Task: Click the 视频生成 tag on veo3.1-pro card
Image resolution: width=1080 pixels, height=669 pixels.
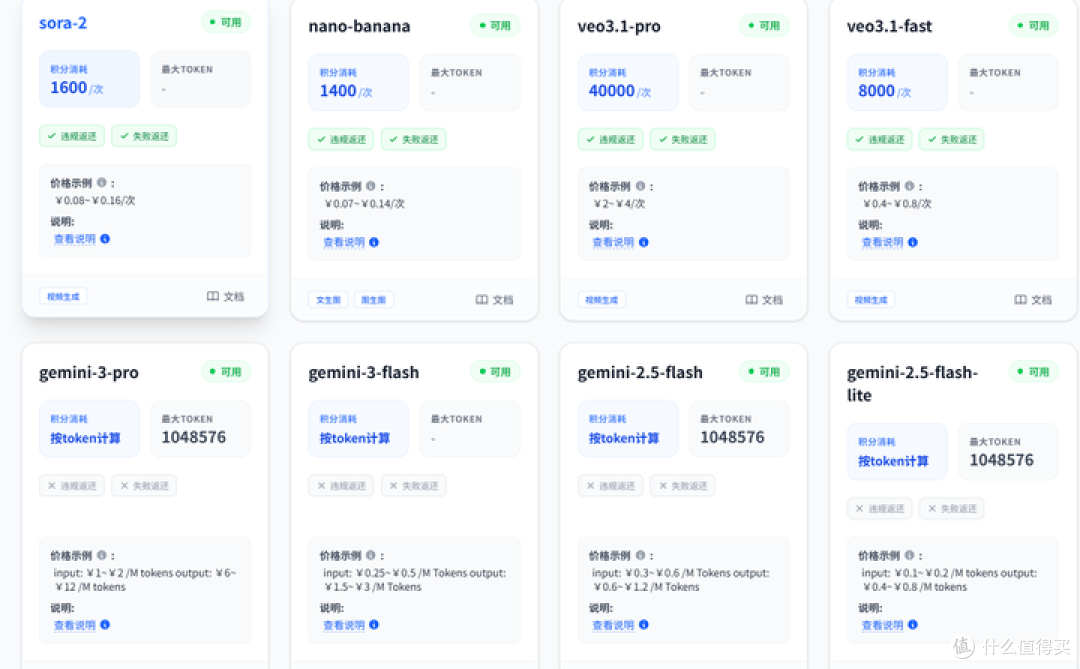Action: [x=602, y=300]
